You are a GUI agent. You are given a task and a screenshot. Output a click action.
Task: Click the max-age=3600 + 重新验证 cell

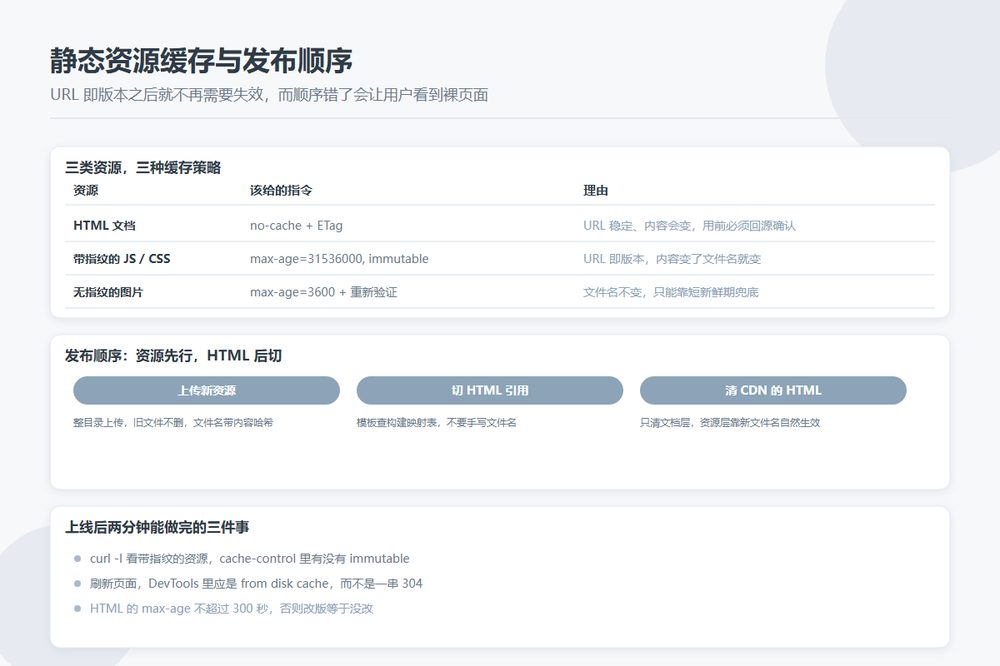pos(323,292)
